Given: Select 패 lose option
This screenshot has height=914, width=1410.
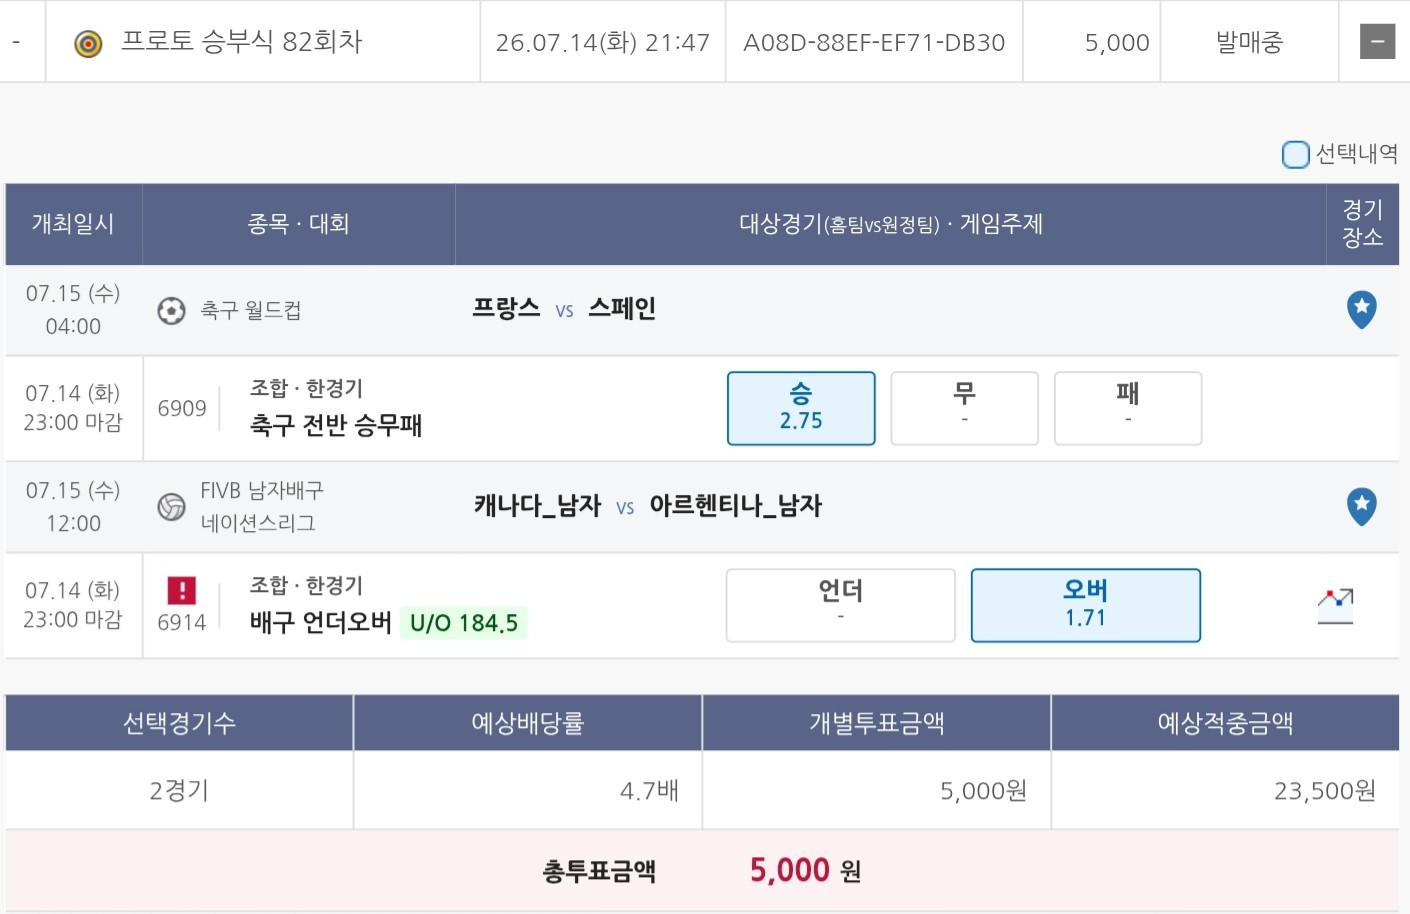Looking at the screenshot, I should click(x=1128, y=408).
